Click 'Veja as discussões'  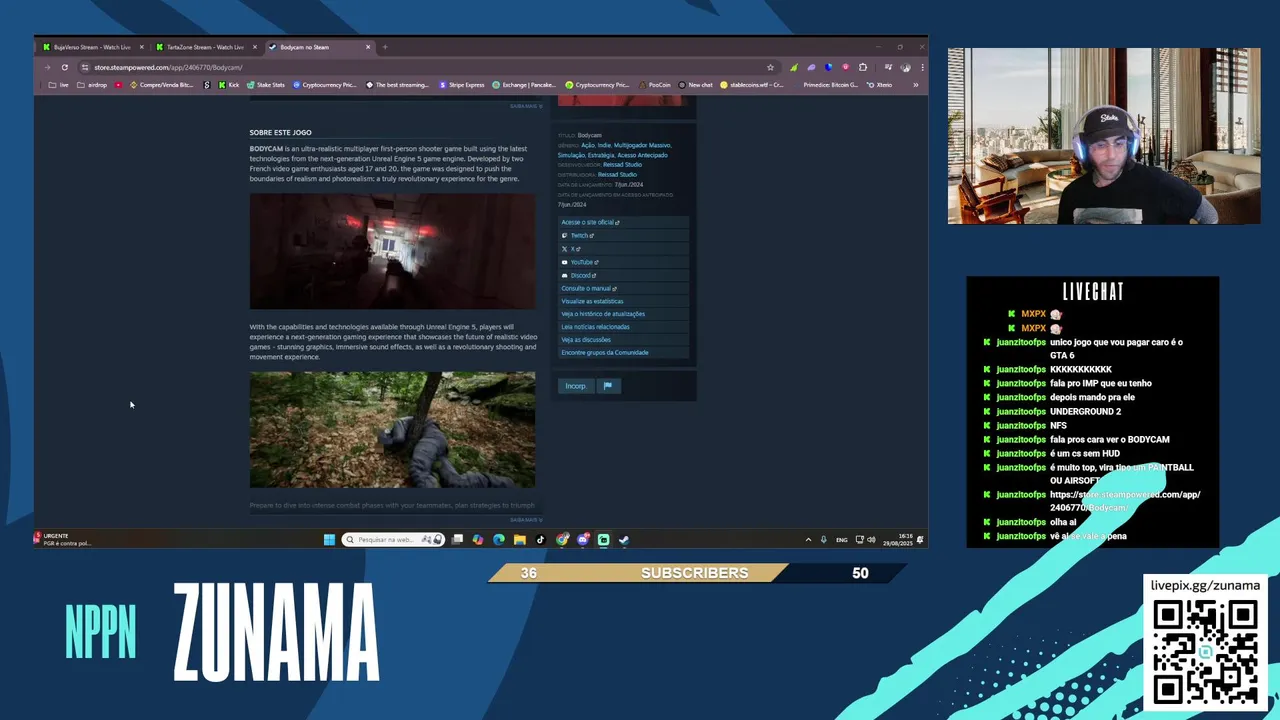(623, 340)
